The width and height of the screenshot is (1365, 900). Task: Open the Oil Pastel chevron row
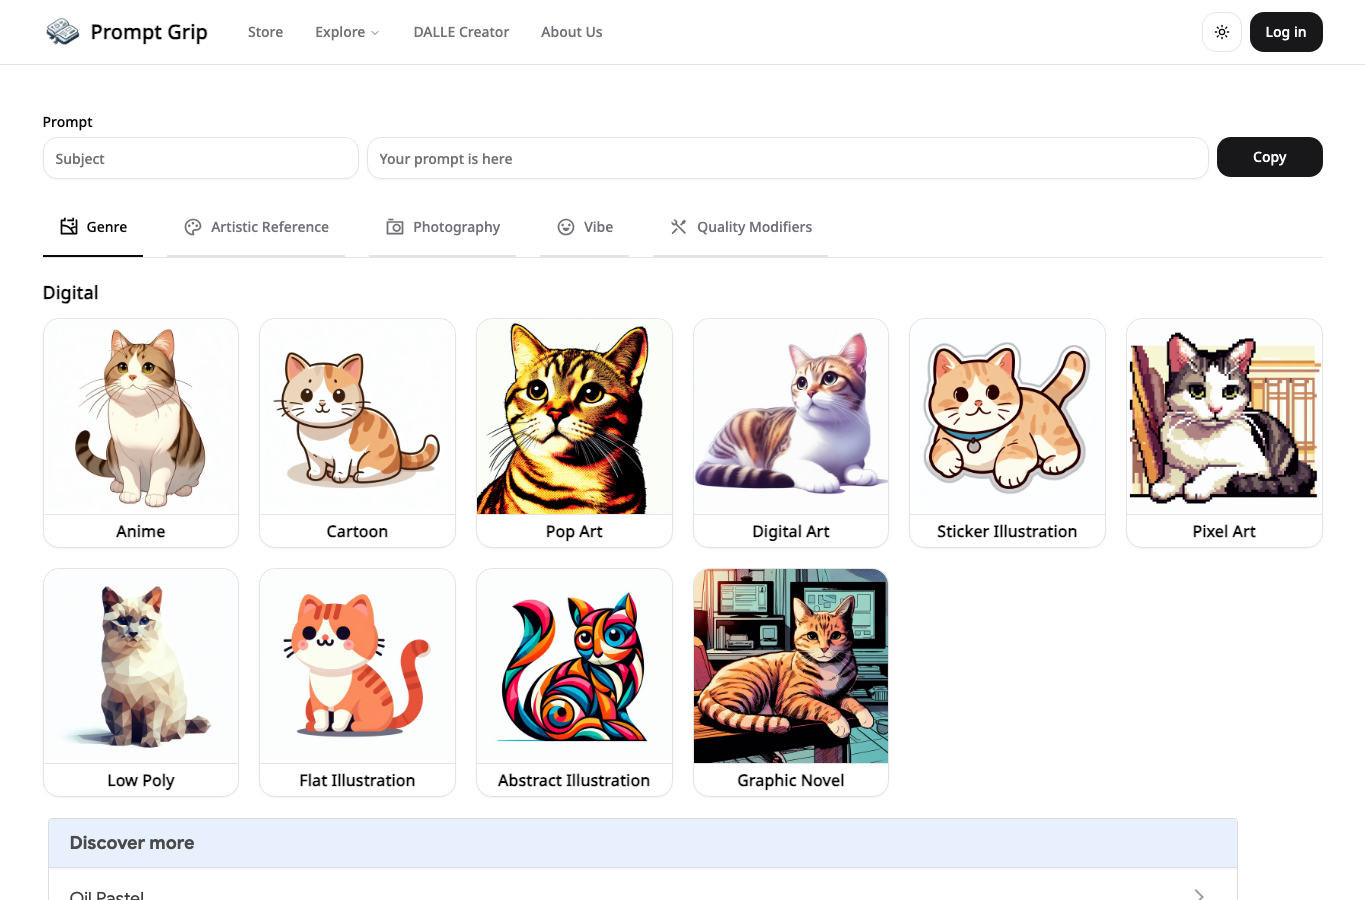click(642, 890)
